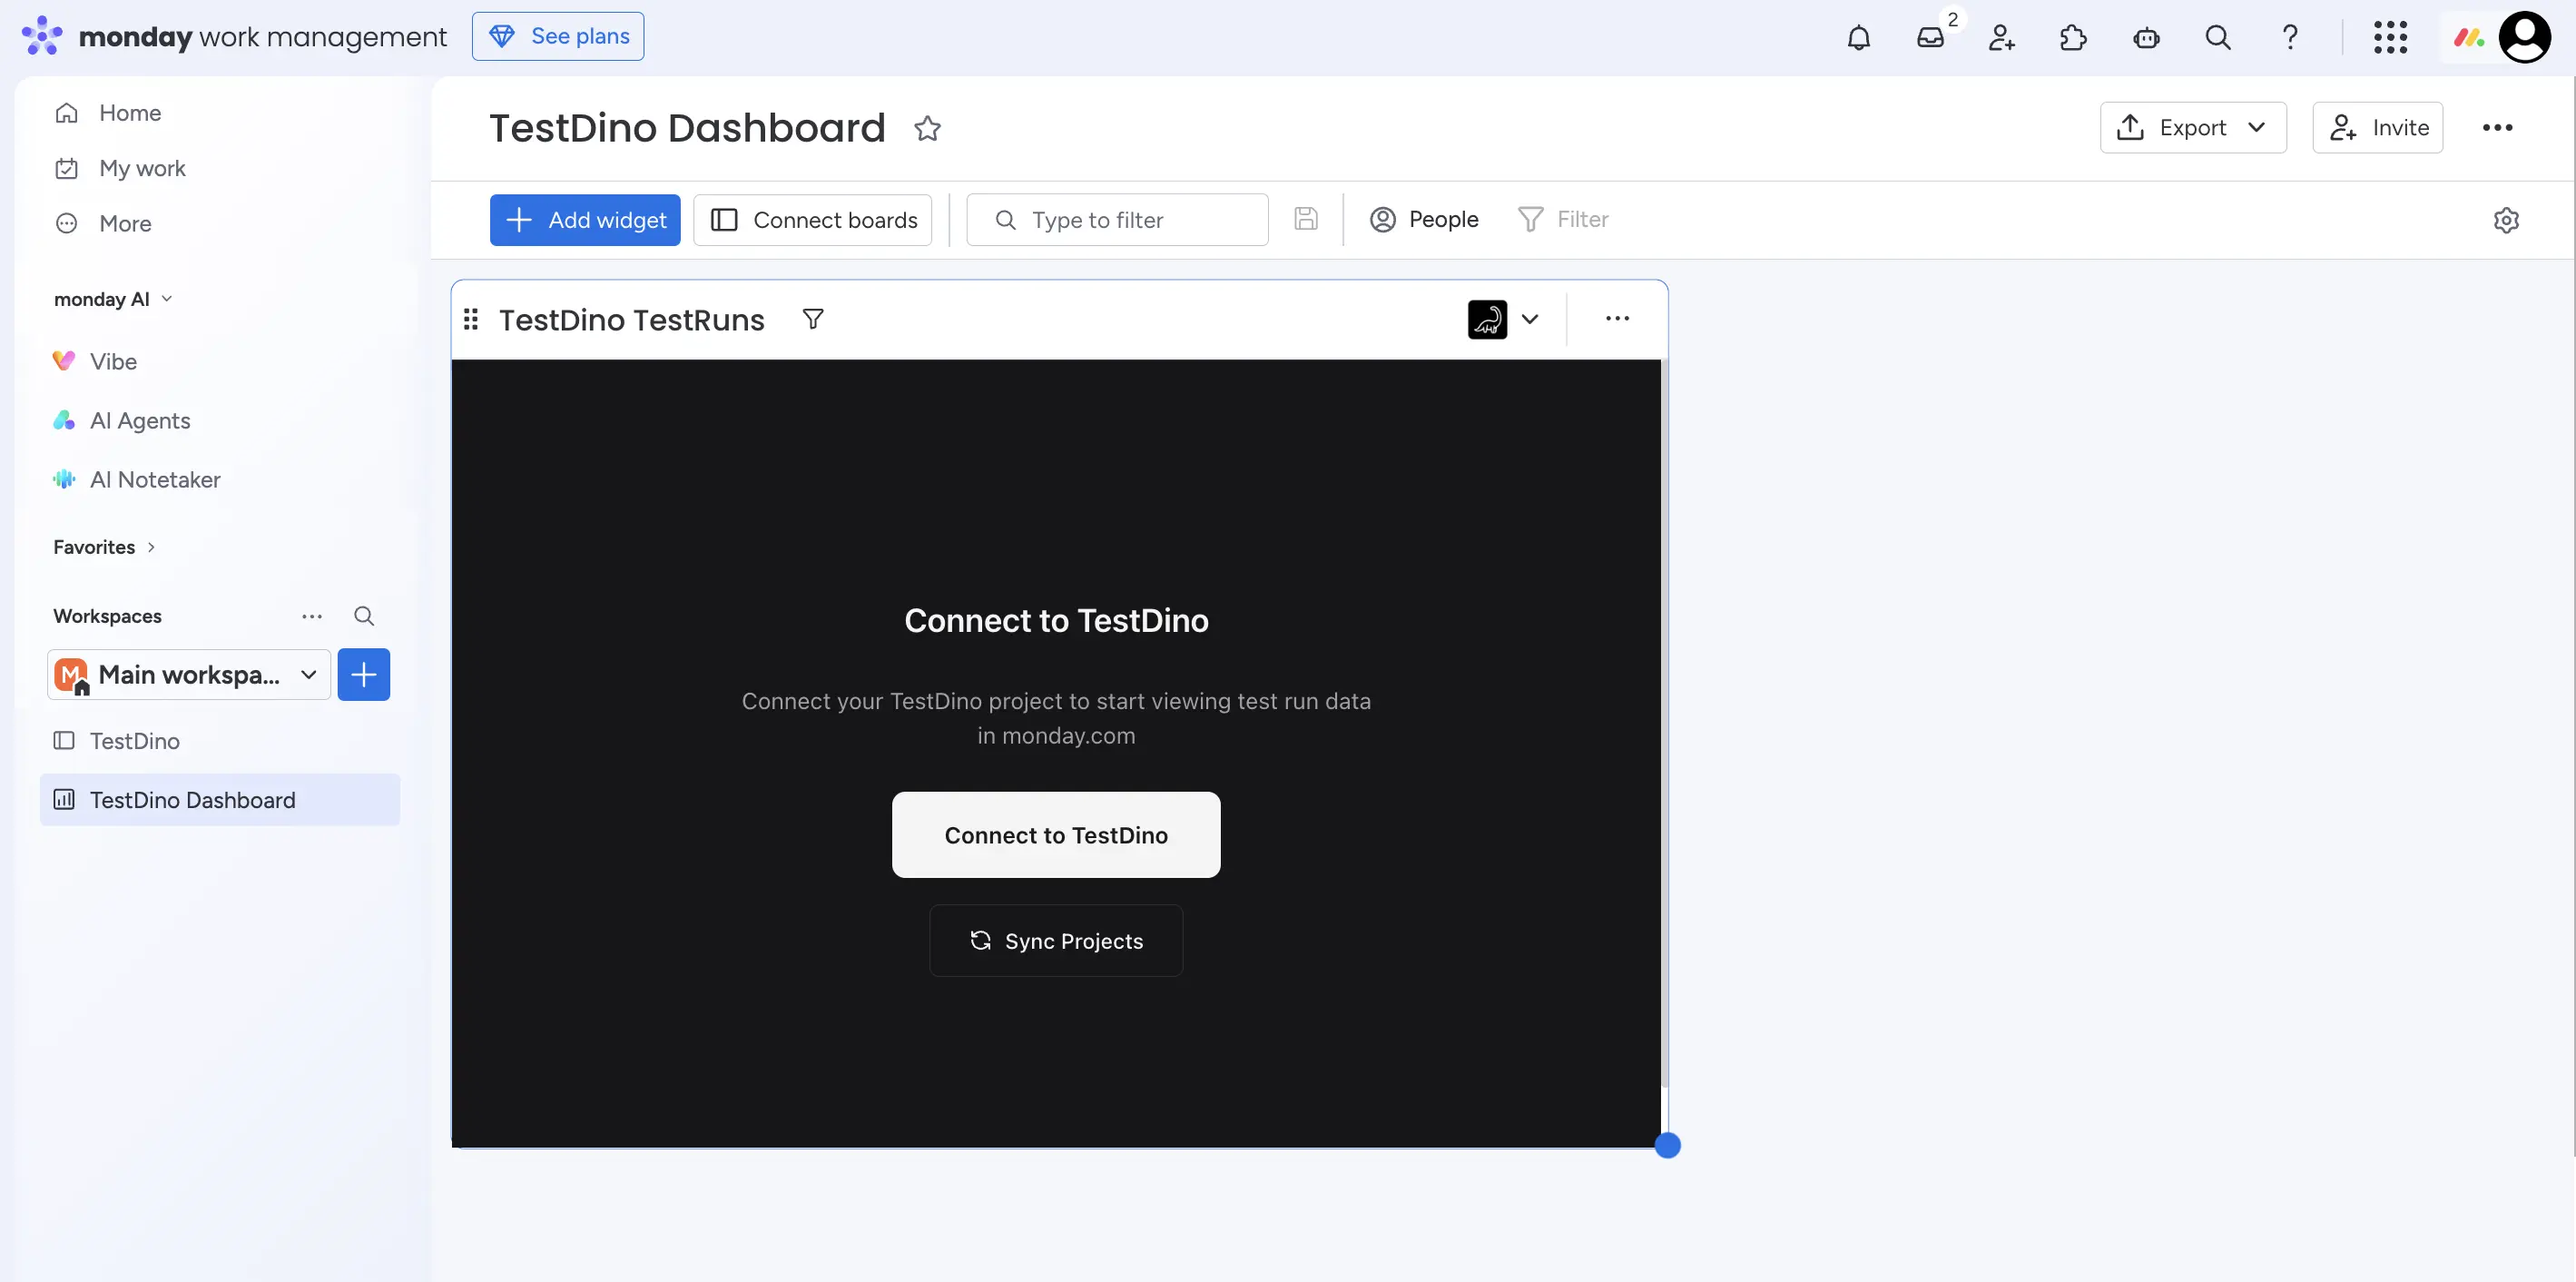Click the invite members icon in top bar
Screen dimensions: 2576x1282
pos(2002,38)
